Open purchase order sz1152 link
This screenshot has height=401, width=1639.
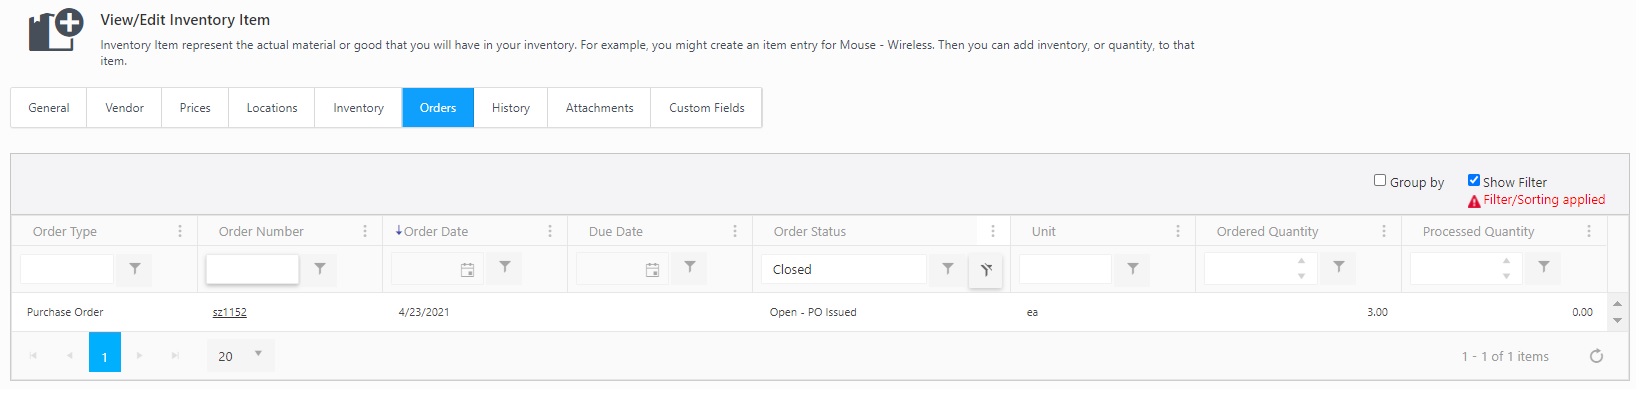pos(229,312)
